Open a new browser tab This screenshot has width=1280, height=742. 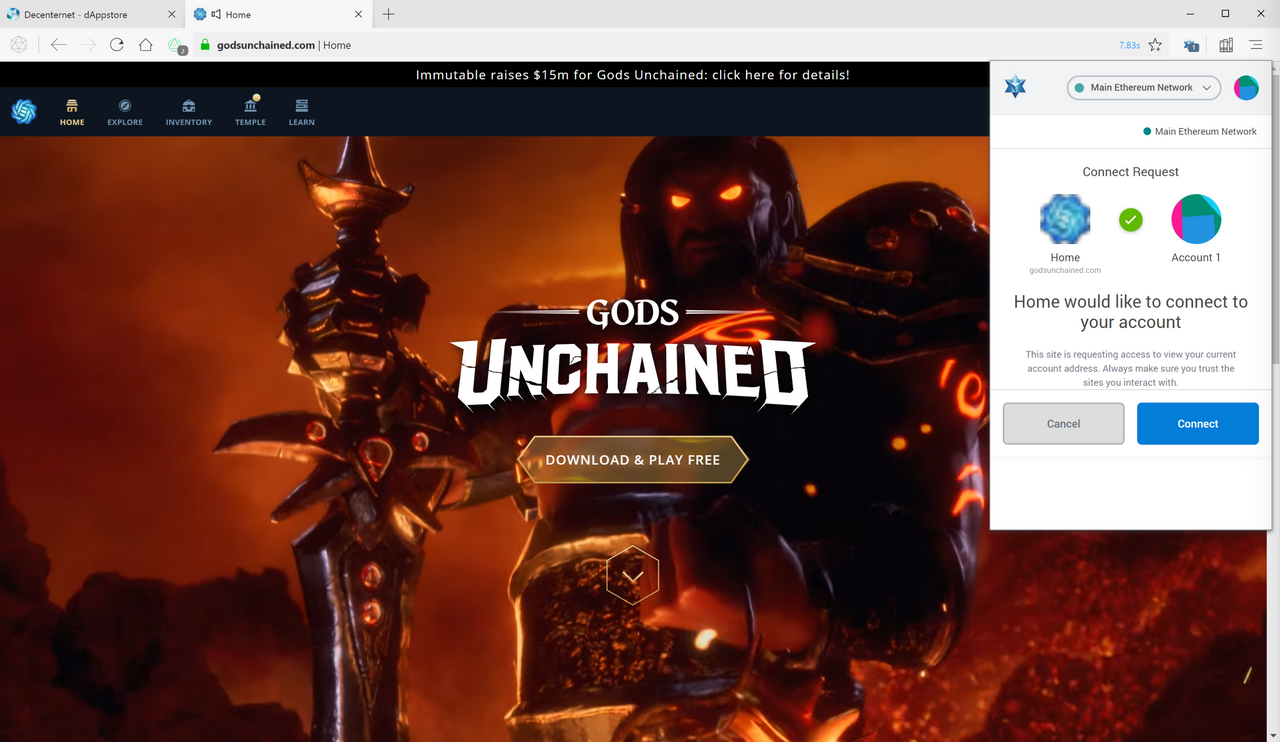click(x=389, y=14)
